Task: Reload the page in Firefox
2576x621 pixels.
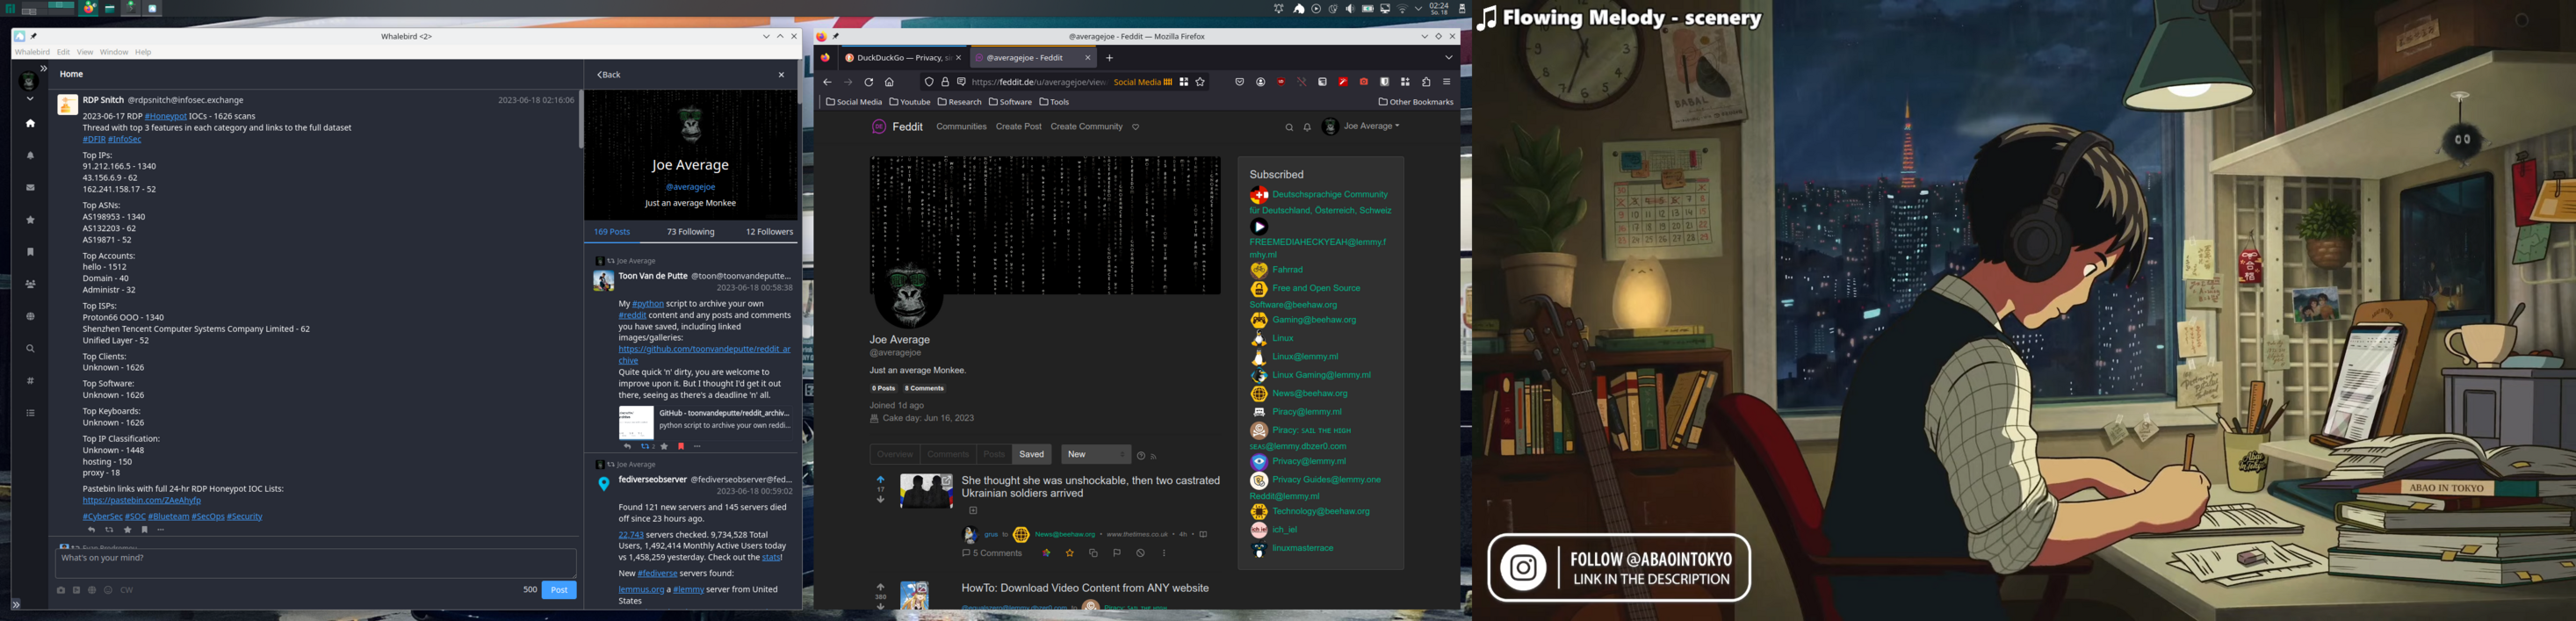Action: [869, 82]
